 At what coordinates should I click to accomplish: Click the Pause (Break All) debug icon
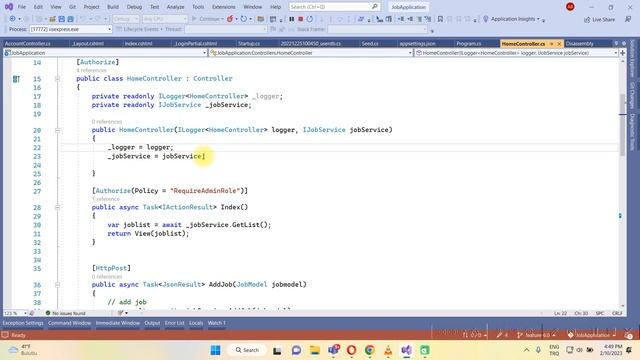[291, 19]
